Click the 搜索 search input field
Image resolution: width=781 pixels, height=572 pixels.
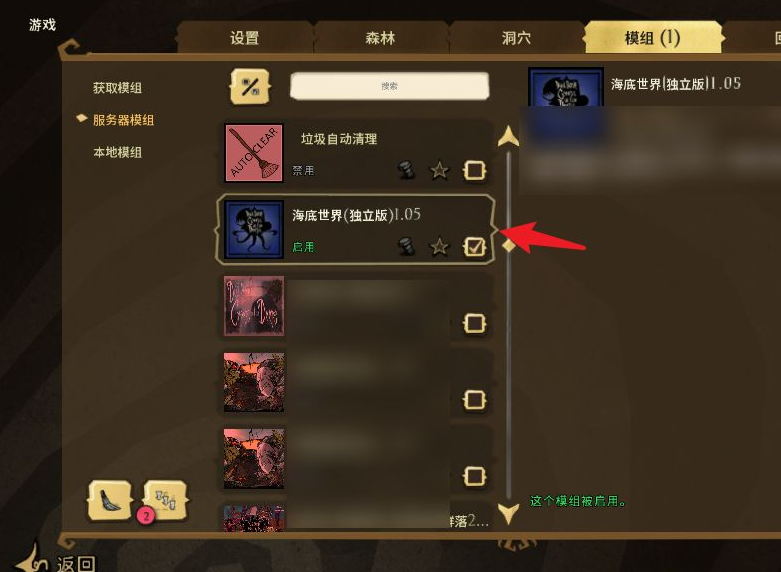tap(390, 86)
